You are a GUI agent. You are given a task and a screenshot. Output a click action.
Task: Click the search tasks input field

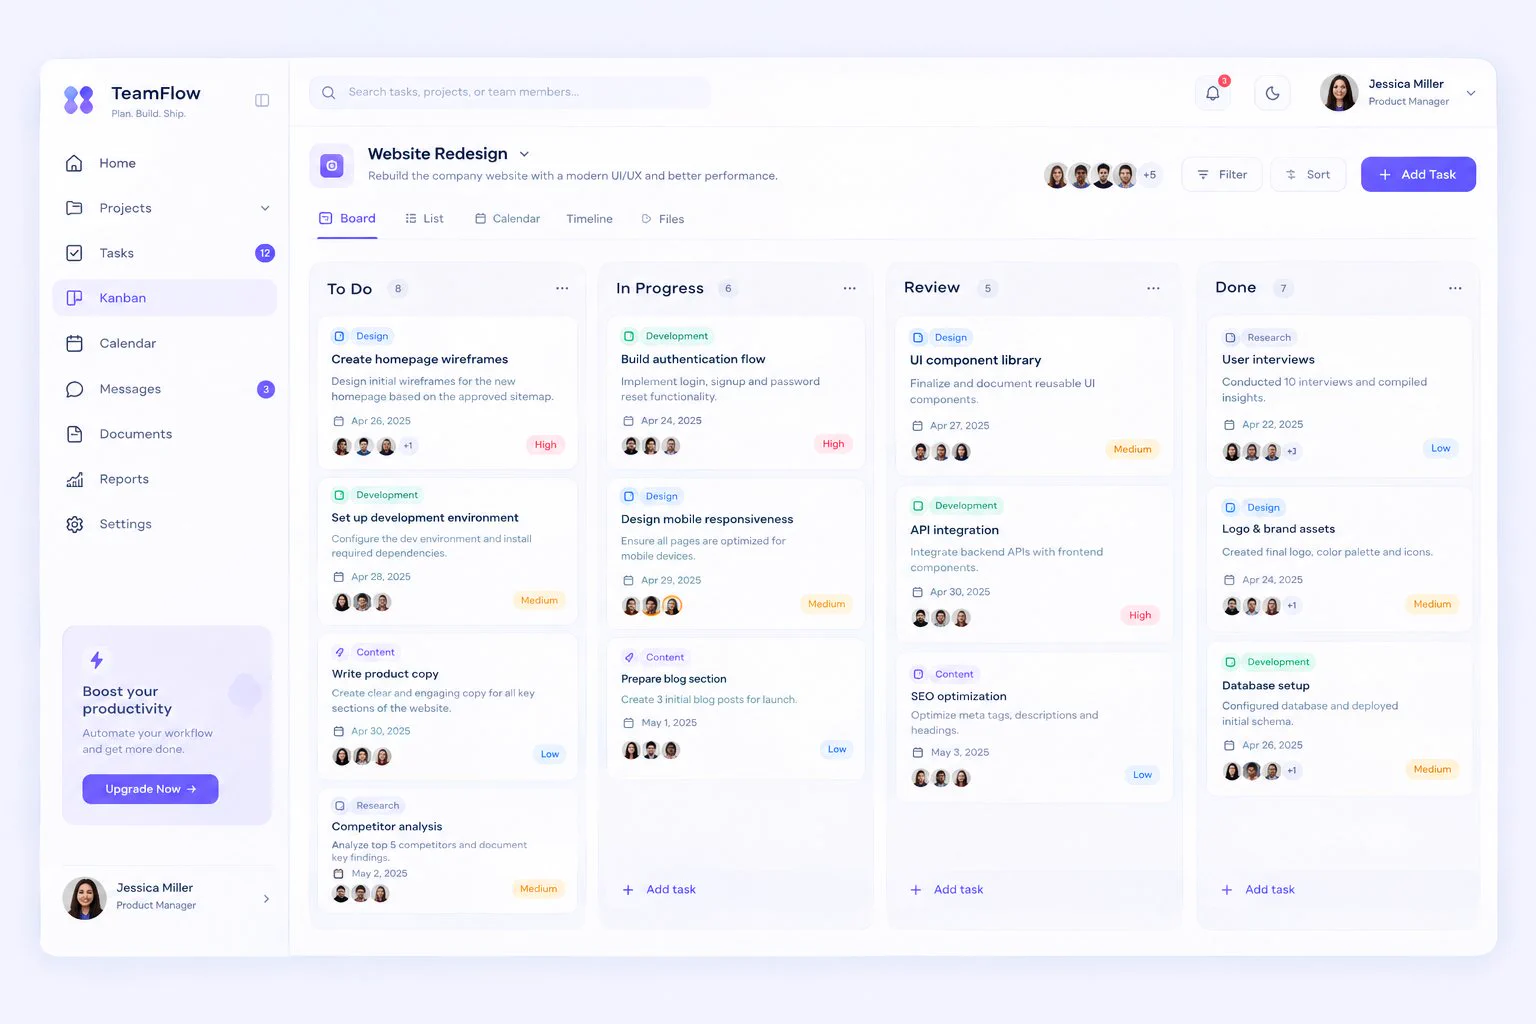510,93
